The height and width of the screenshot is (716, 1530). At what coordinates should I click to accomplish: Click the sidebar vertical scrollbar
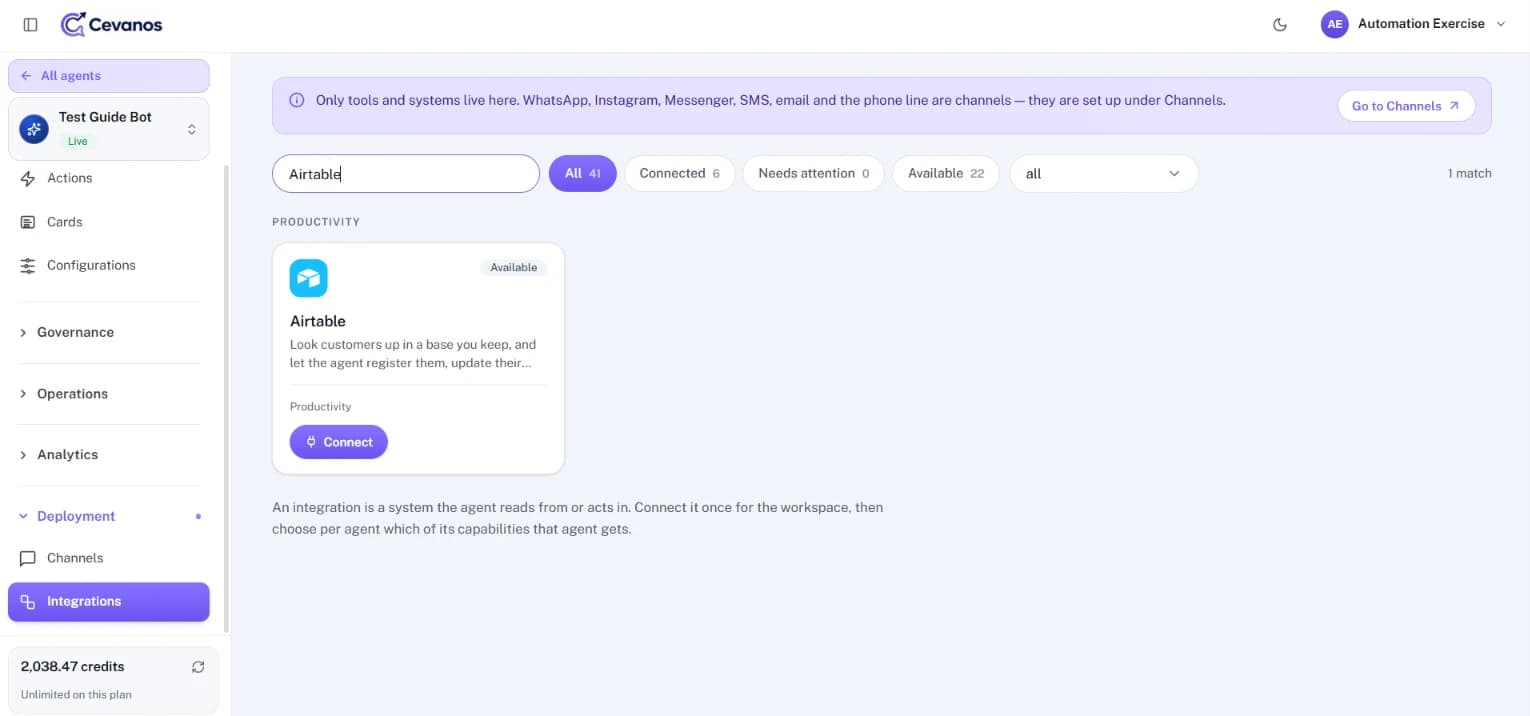click(x=226, y=398)
